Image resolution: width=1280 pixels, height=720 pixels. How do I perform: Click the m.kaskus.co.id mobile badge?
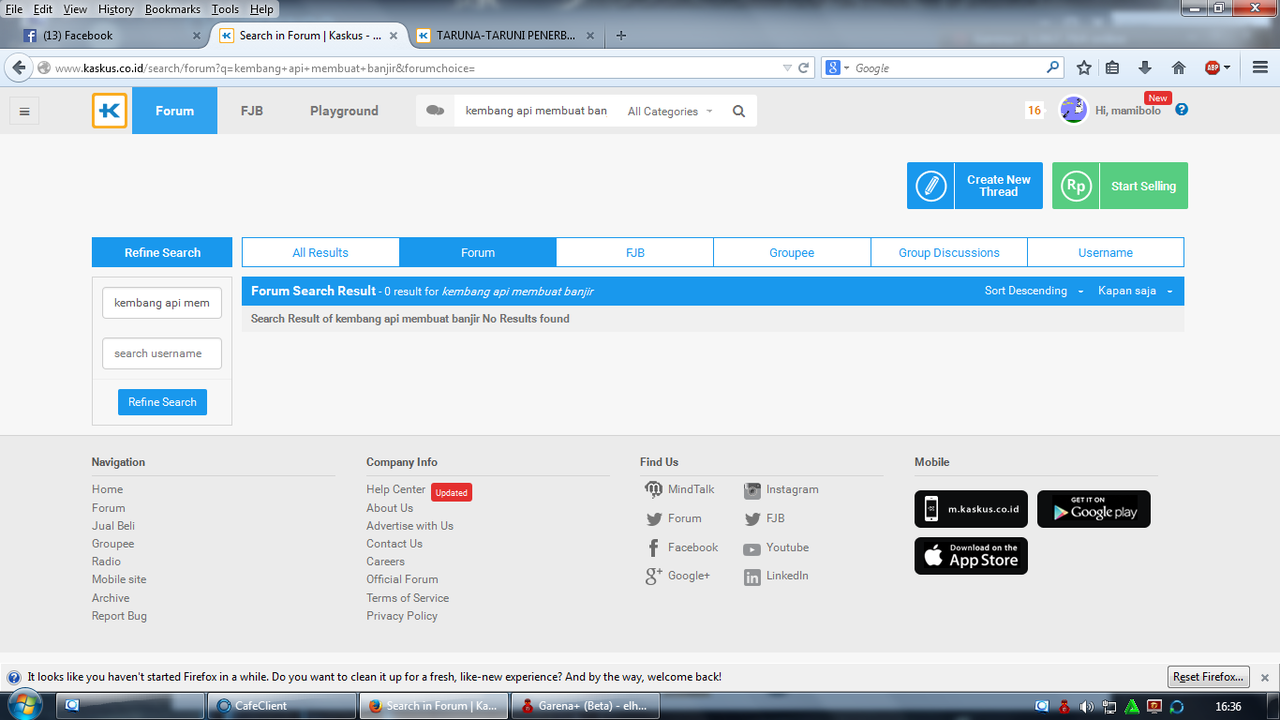pyautogui.click(x=971, y=509)
